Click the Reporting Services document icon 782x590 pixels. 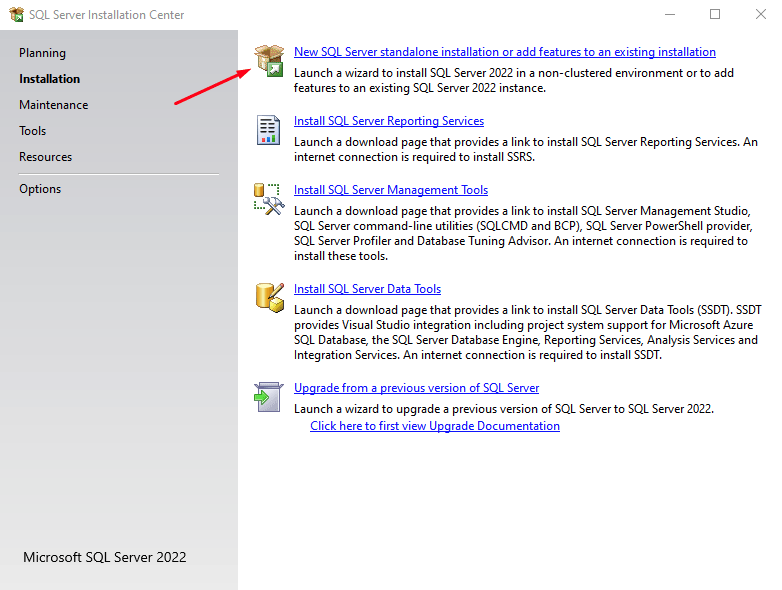(x=268, y=130)
